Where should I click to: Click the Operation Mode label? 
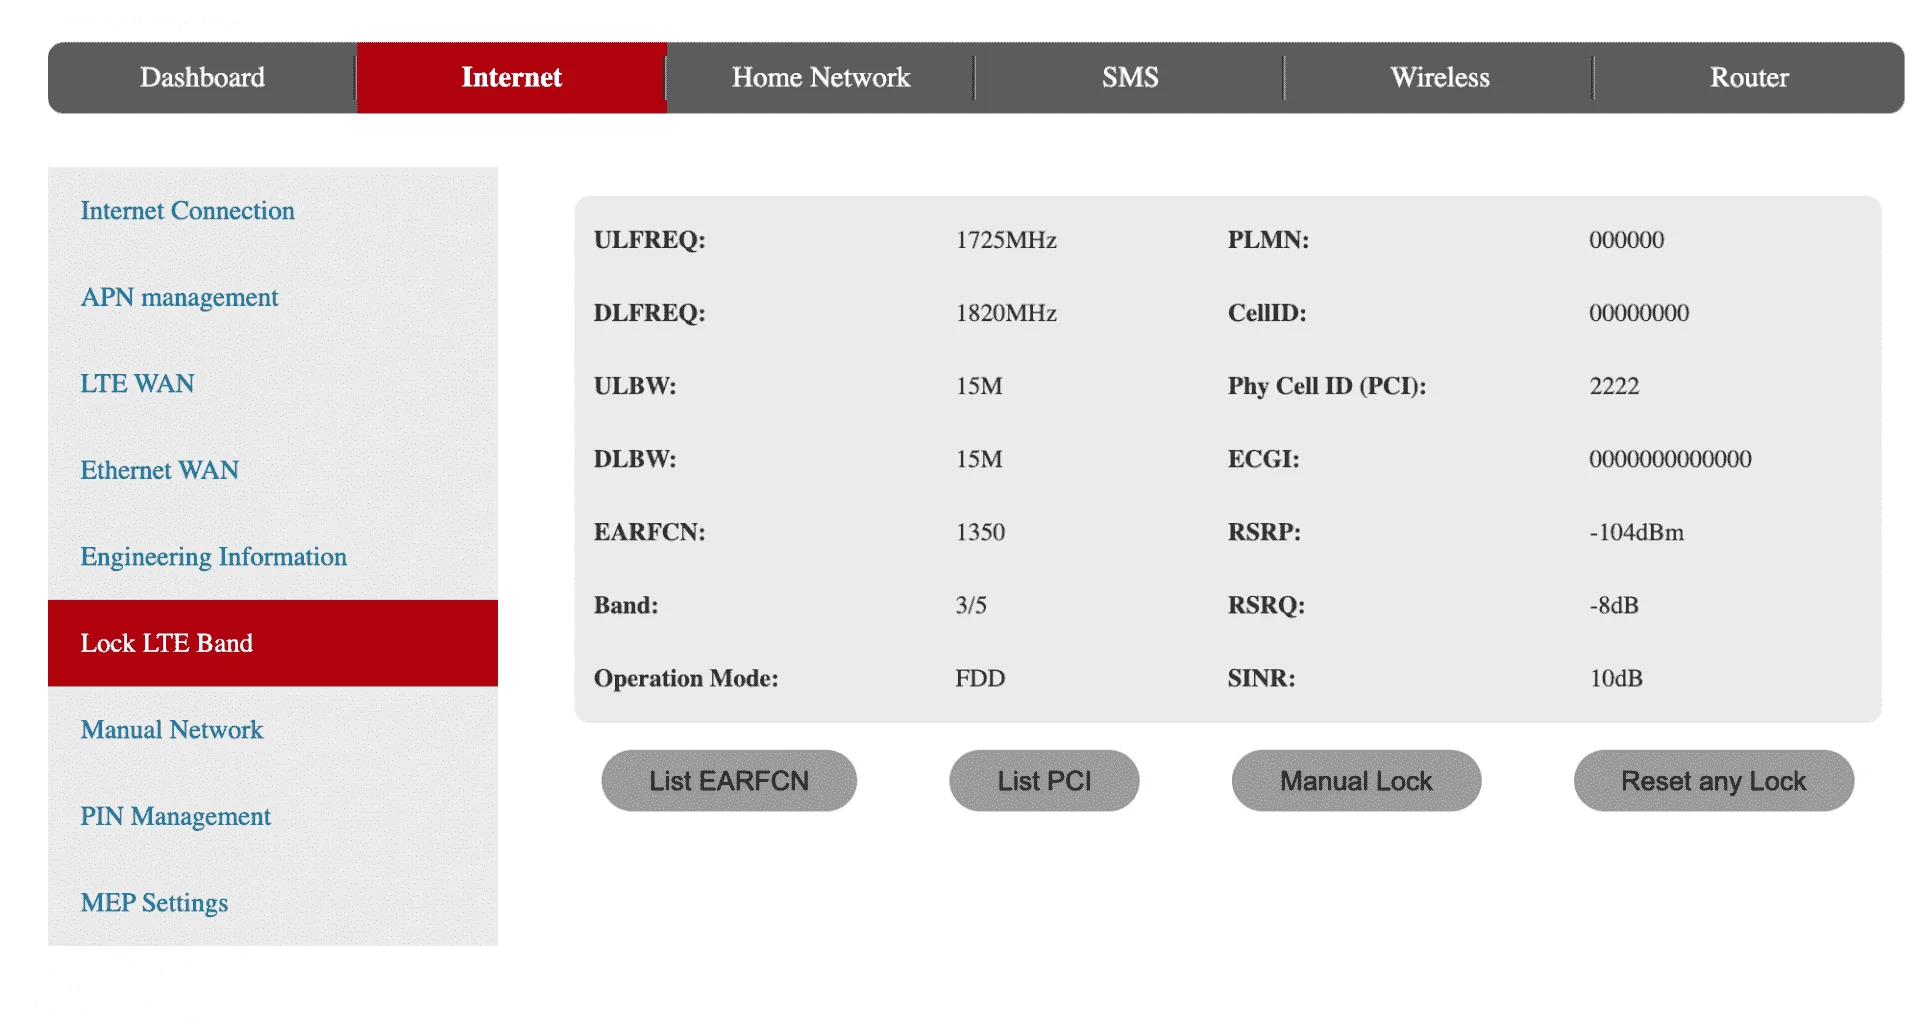686,678
